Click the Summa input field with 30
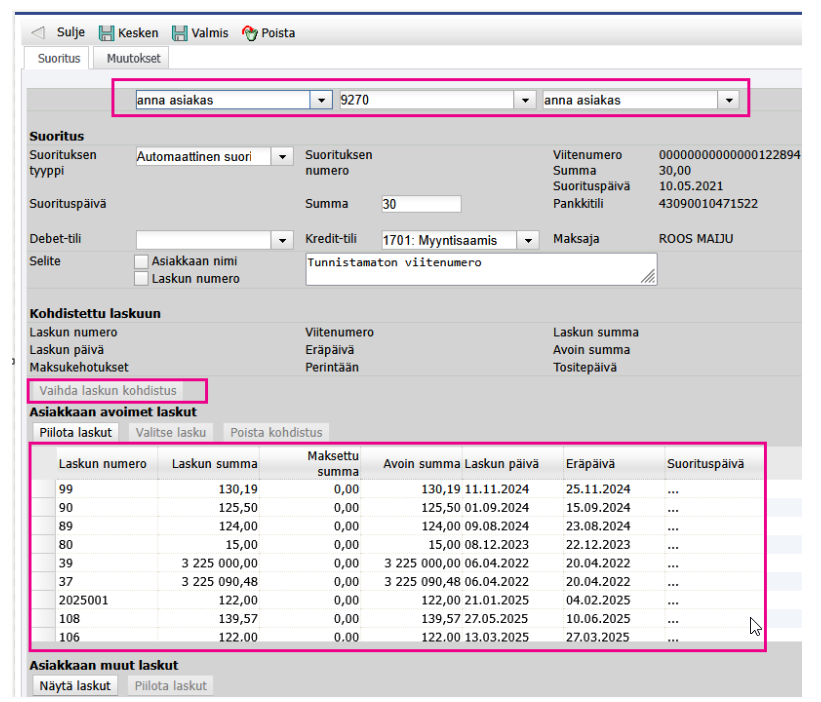 pos(421,204)
